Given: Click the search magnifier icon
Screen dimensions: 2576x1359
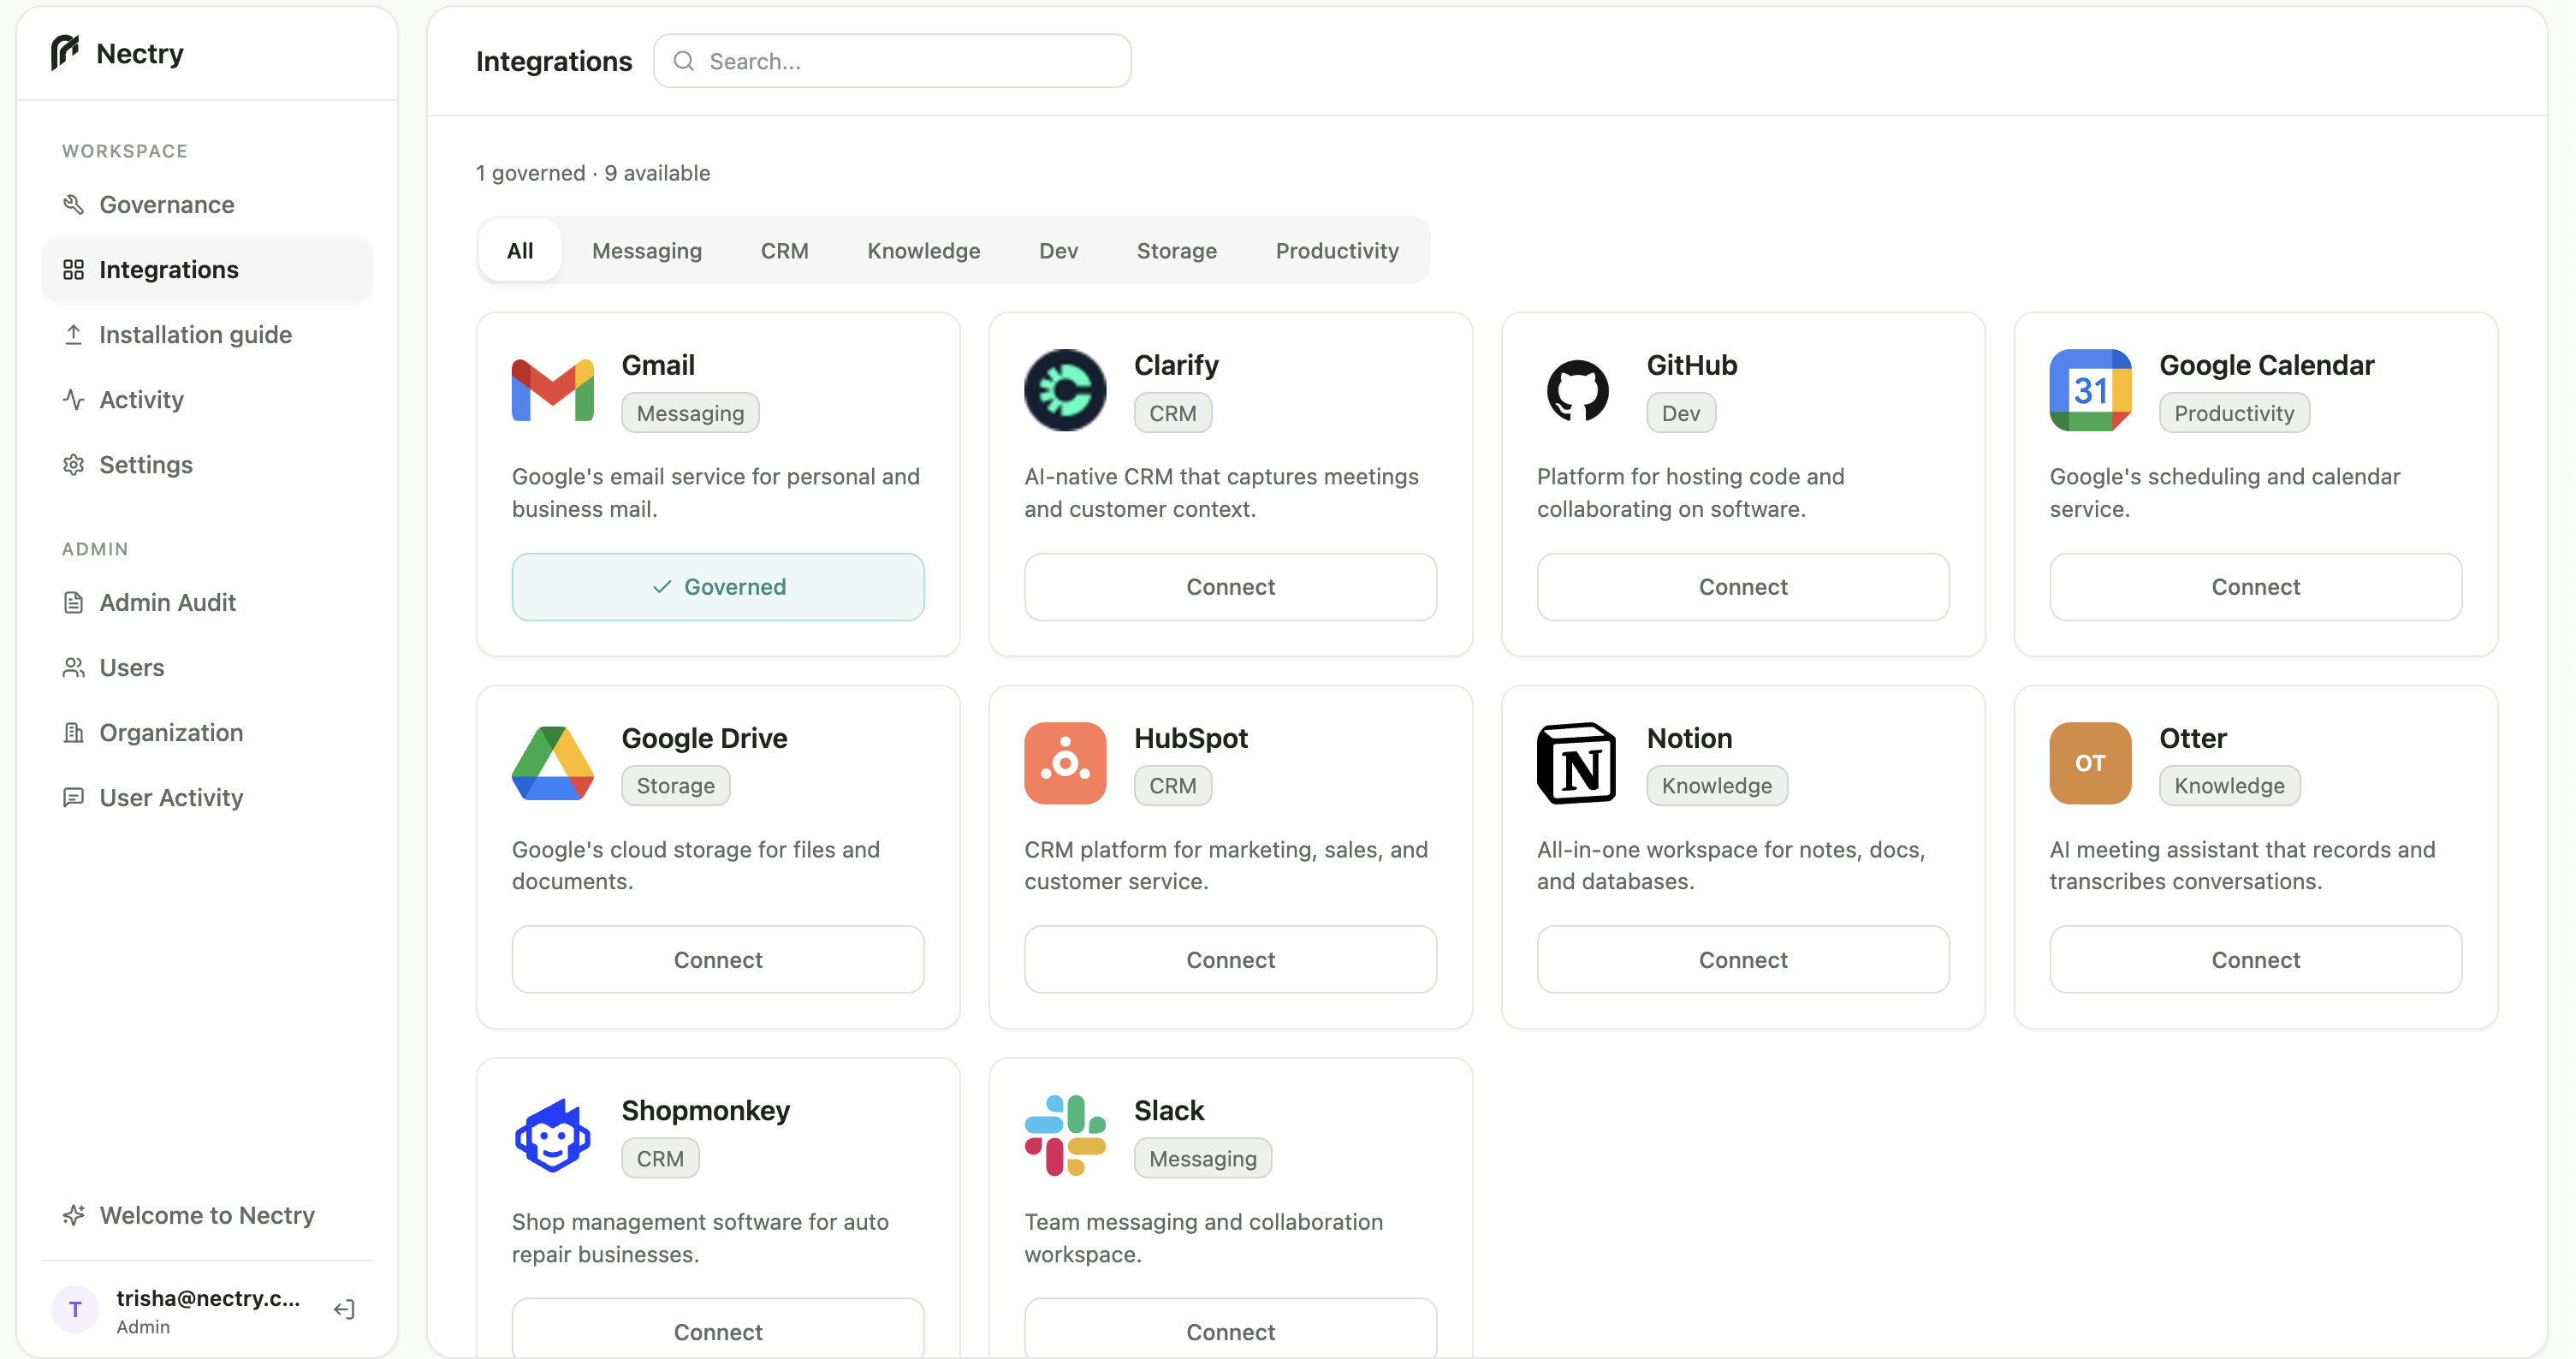Looking at the screenshot, I should pos(684,61).
